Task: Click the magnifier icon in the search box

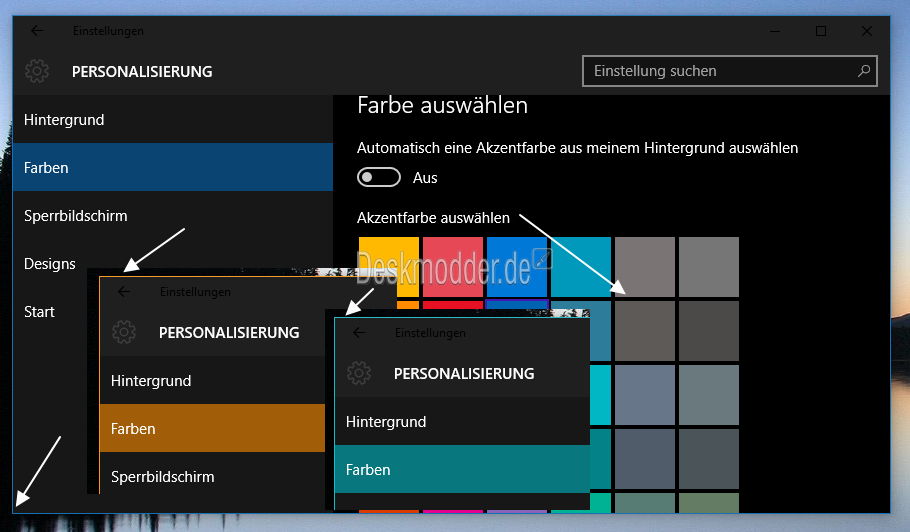Action: [864, 71]
